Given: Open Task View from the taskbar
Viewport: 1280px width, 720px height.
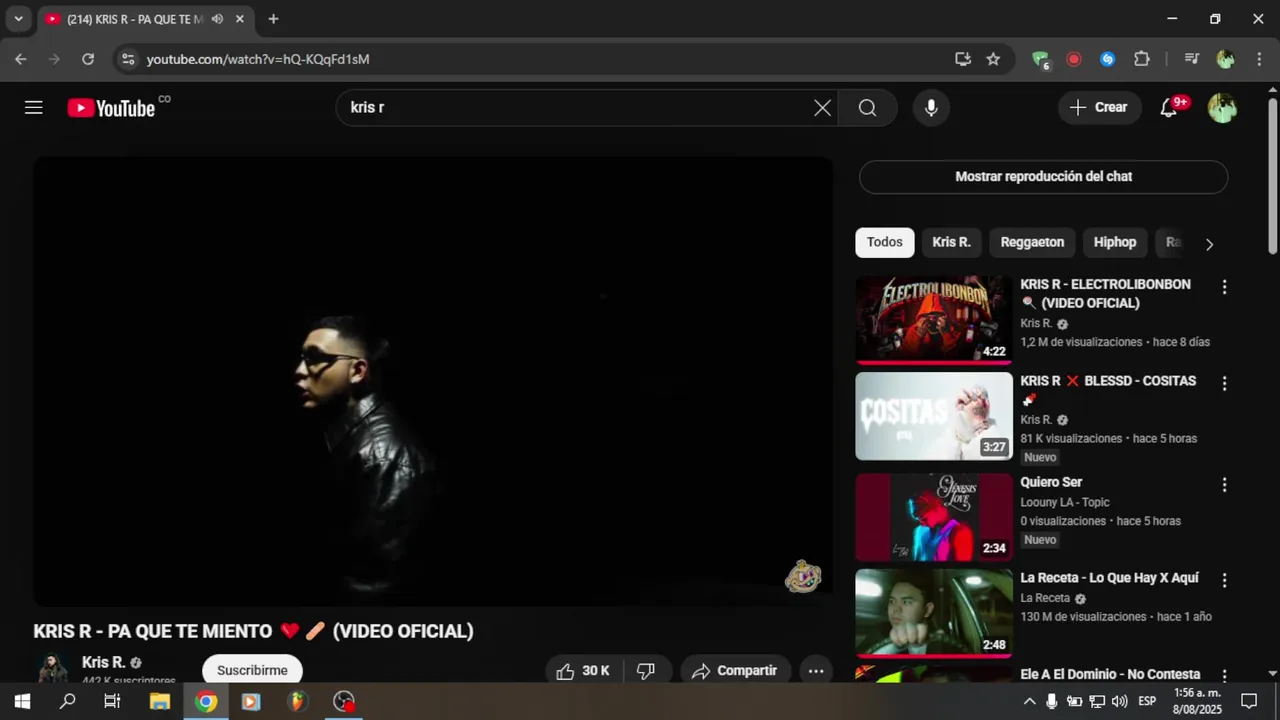Looking at the screenshot, I should [x=112, y=701].
